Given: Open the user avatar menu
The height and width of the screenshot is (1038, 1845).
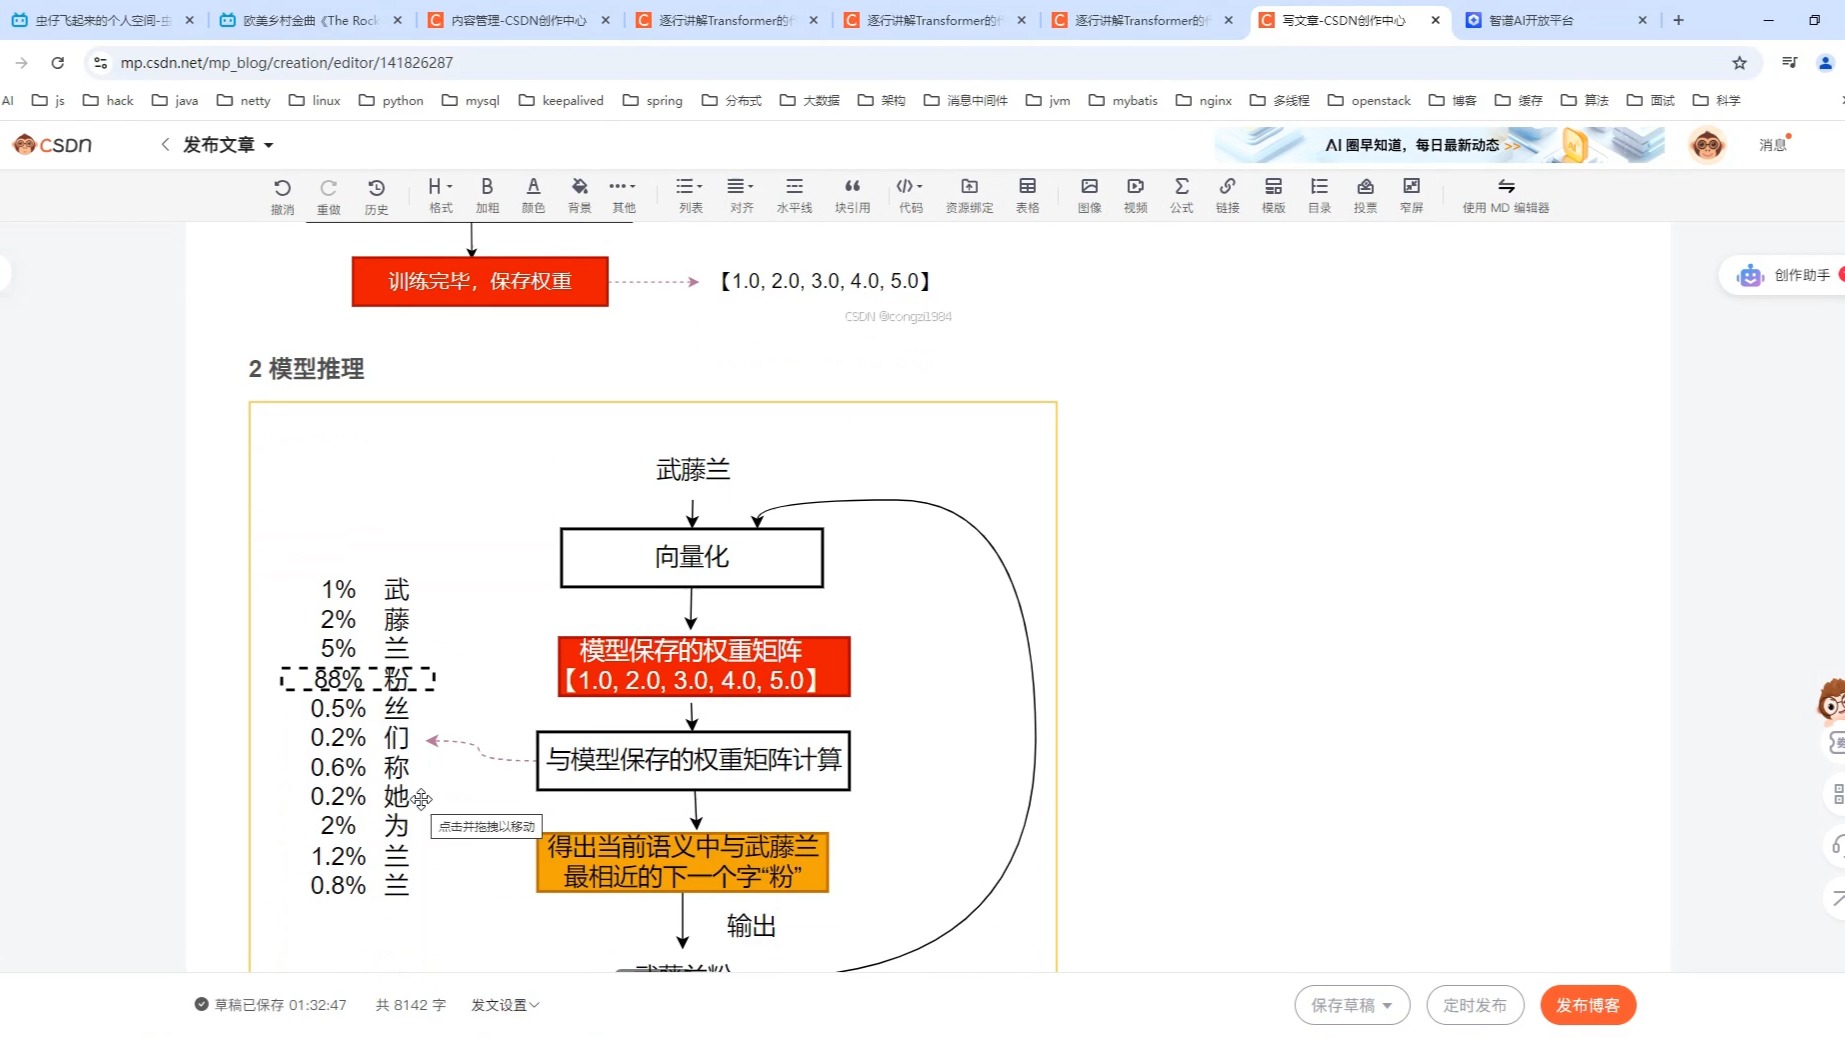Looking at the screenshot, I should (1706, 145).
